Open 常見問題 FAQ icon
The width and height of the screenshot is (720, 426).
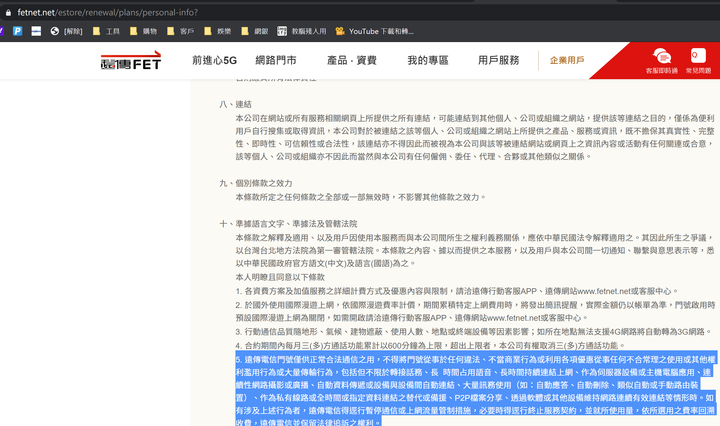[698, 61]
